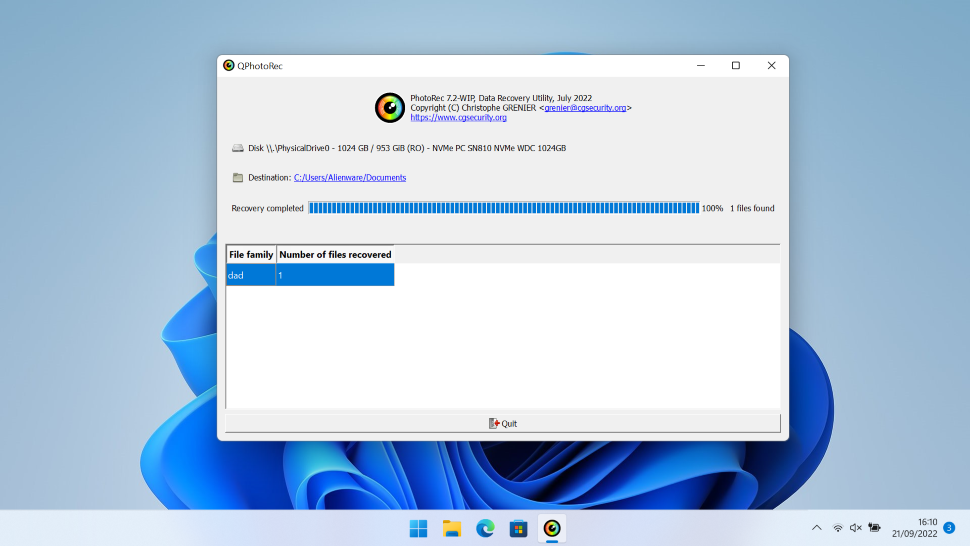Click the recovery progress bar

point(504,208)
